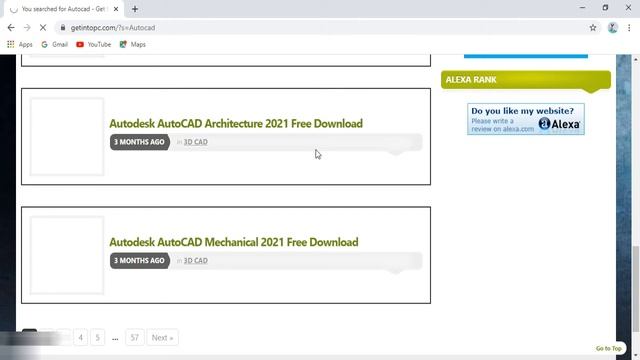640x360 pixels.
Task: Click the 'Go to Top' link
Action: pos(609,348)
